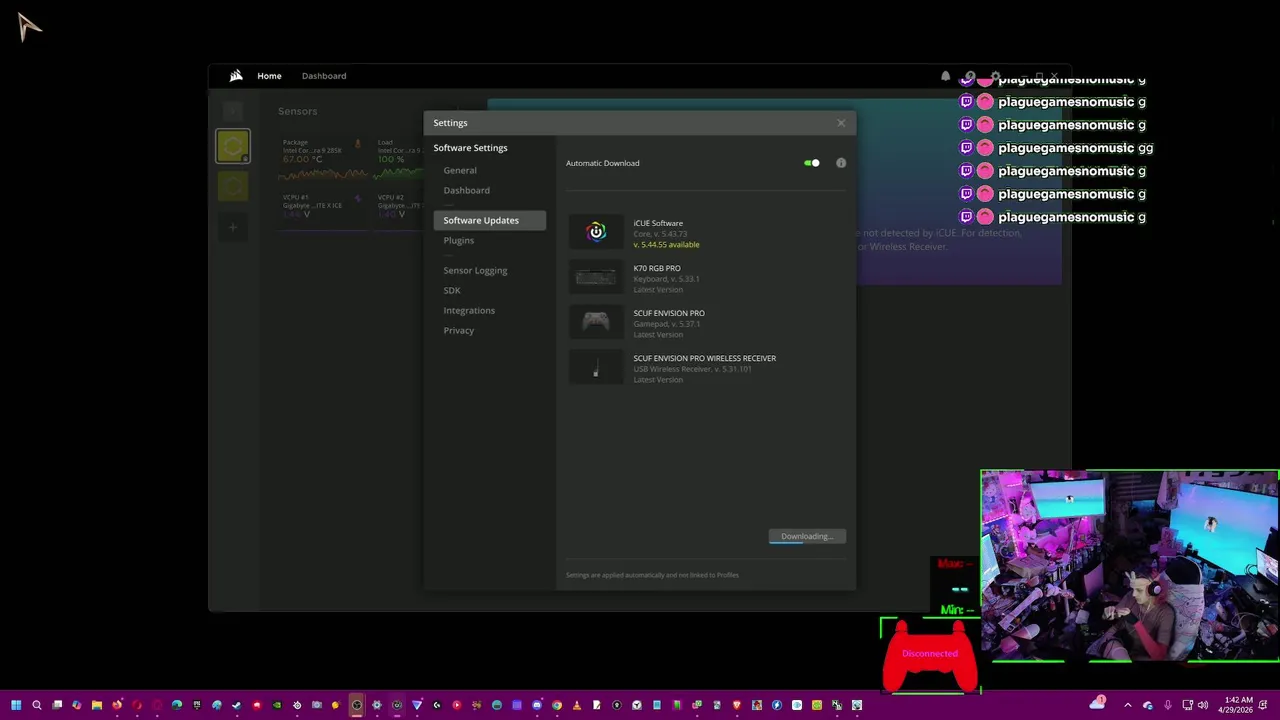Open the Brave browser from the taskbar
Screen dimensions: 1280x720
click(x=737, y=705)
